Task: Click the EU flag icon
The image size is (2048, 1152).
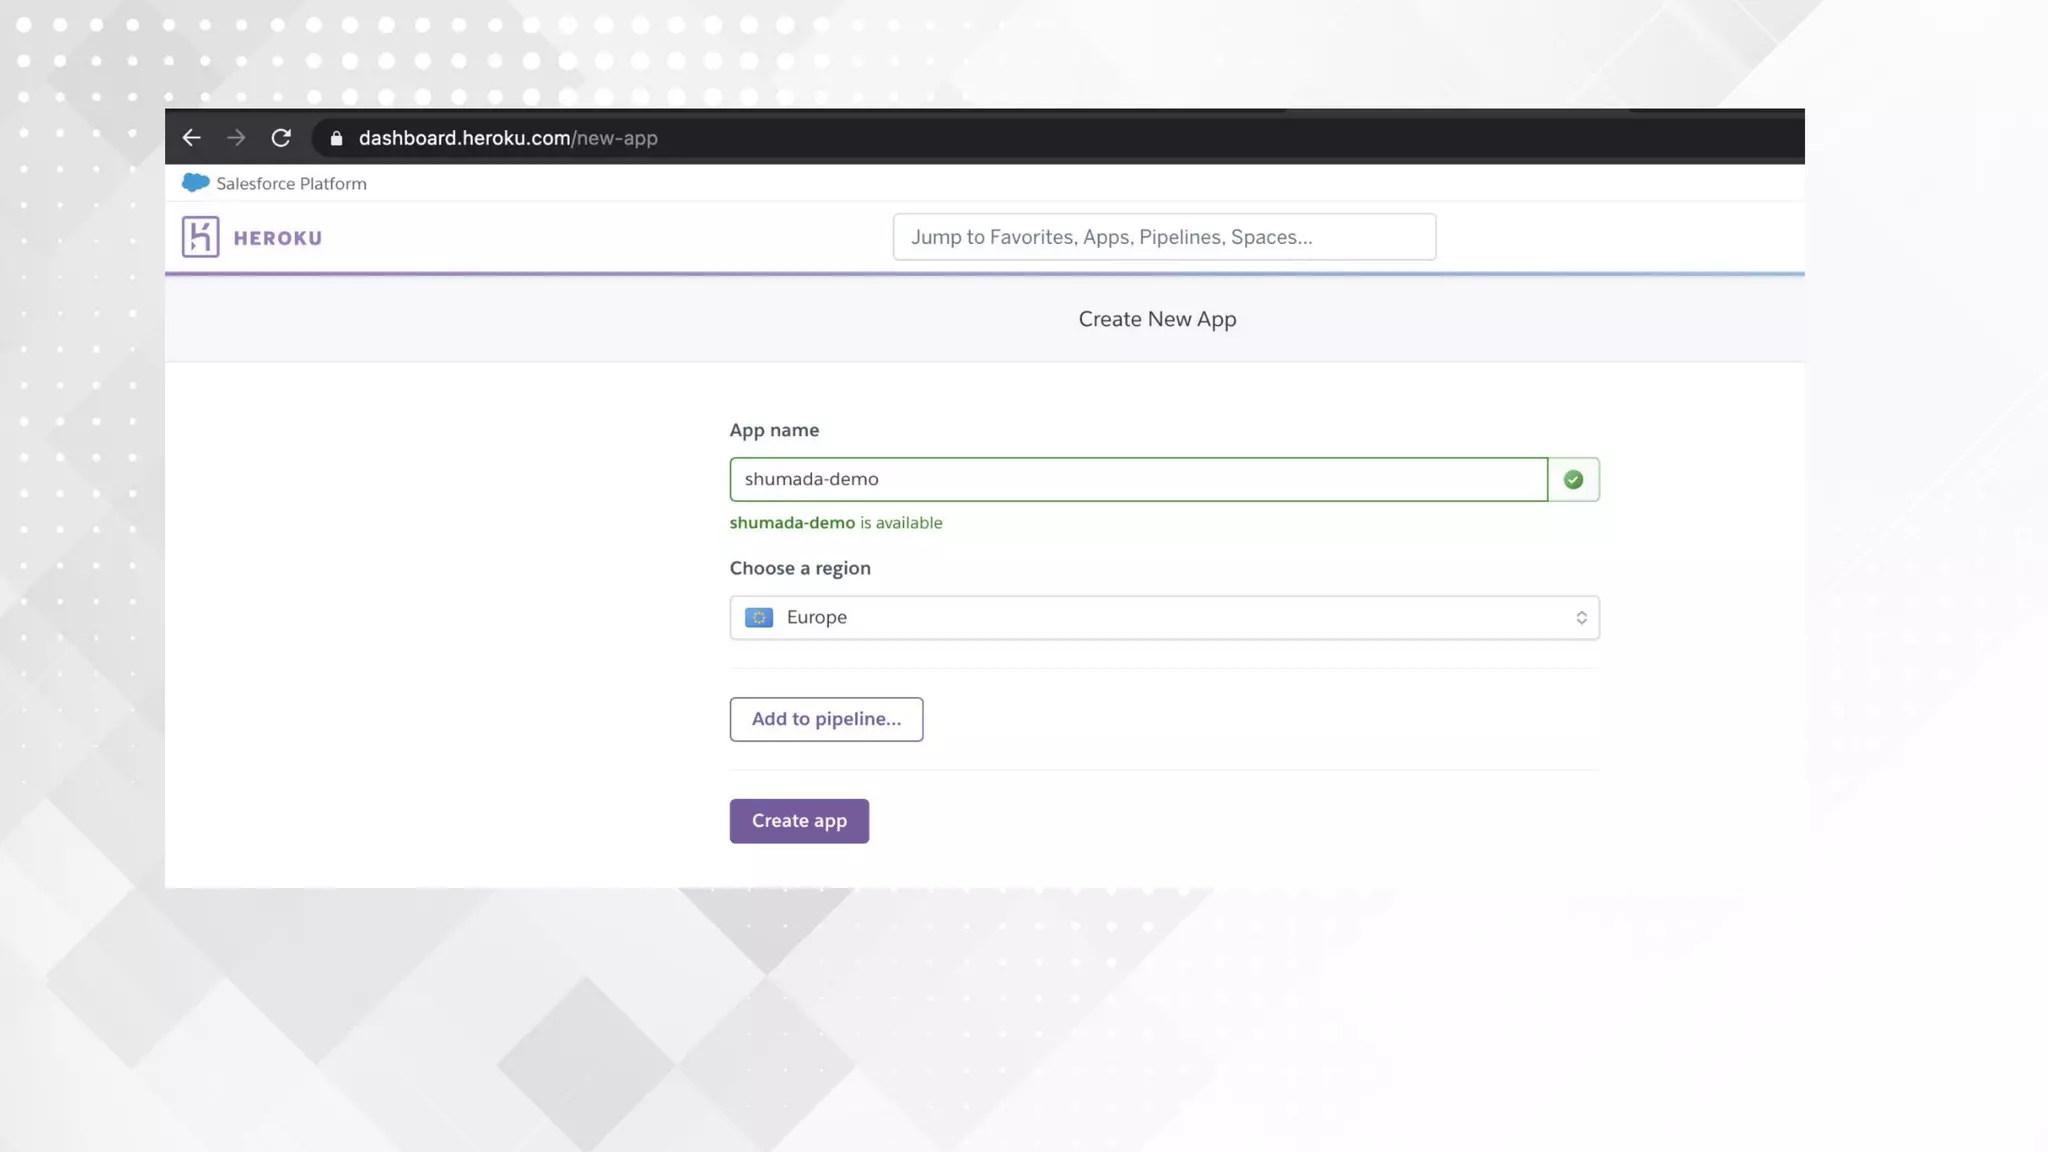Action: [x=759, y=618]
